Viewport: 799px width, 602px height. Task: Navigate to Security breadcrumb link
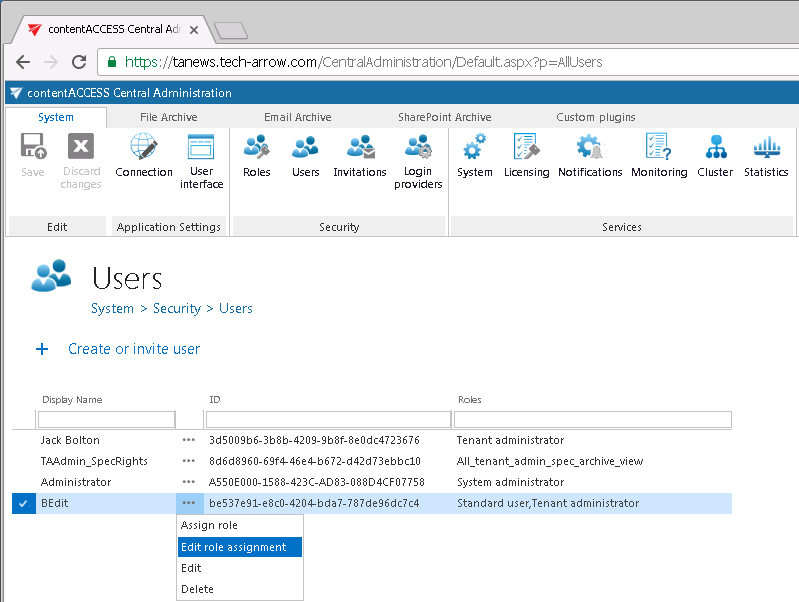176,308
